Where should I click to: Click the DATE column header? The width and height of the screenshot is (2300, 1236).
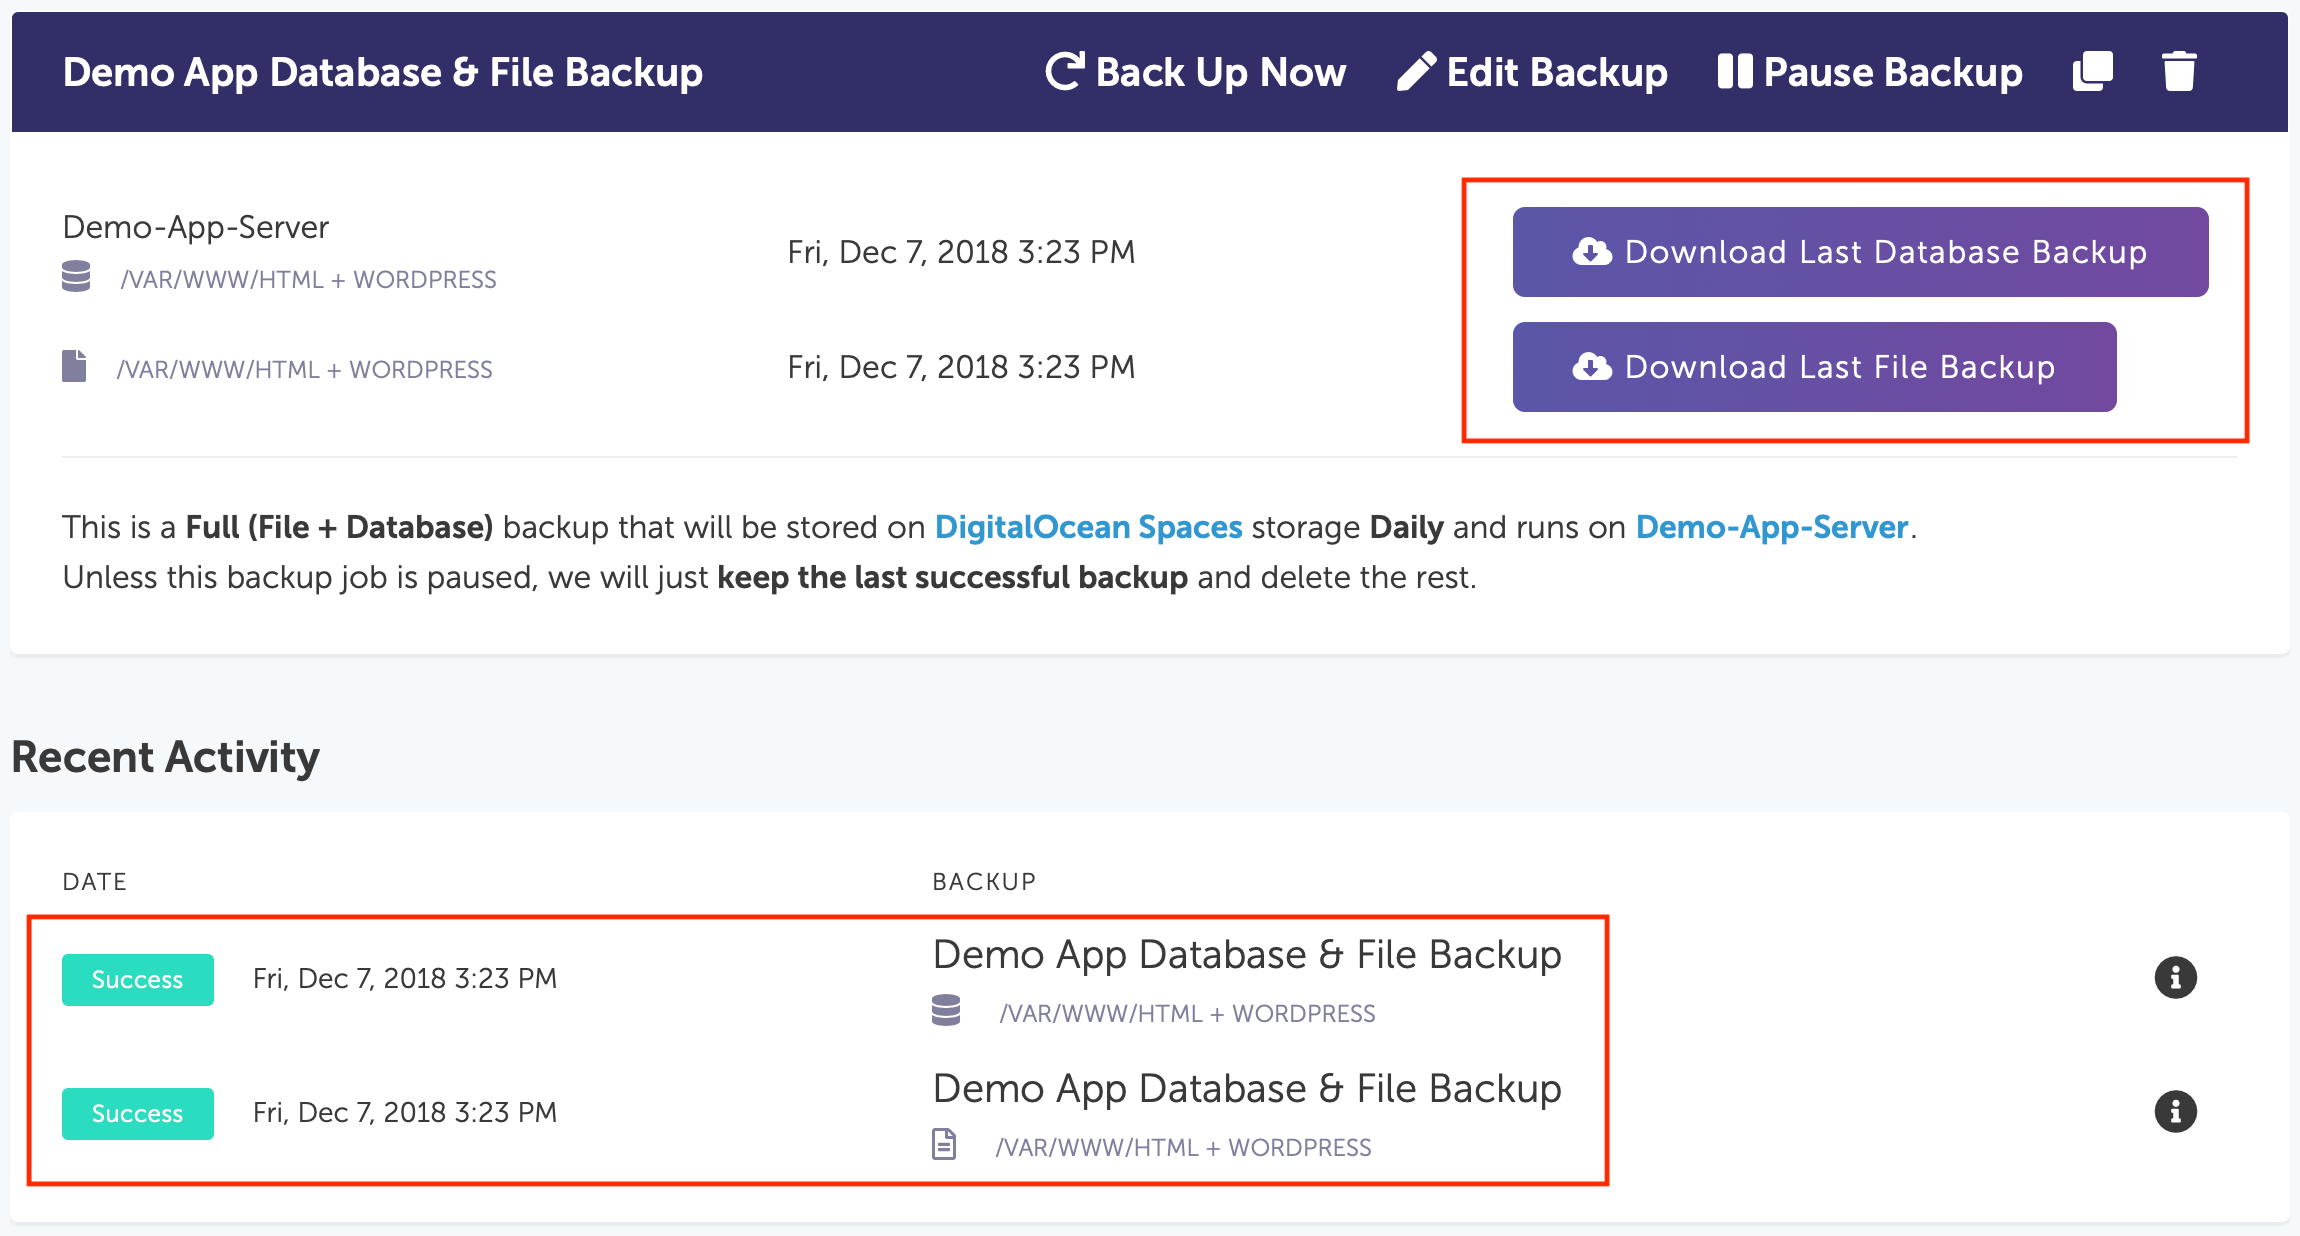tap(95, 882)
